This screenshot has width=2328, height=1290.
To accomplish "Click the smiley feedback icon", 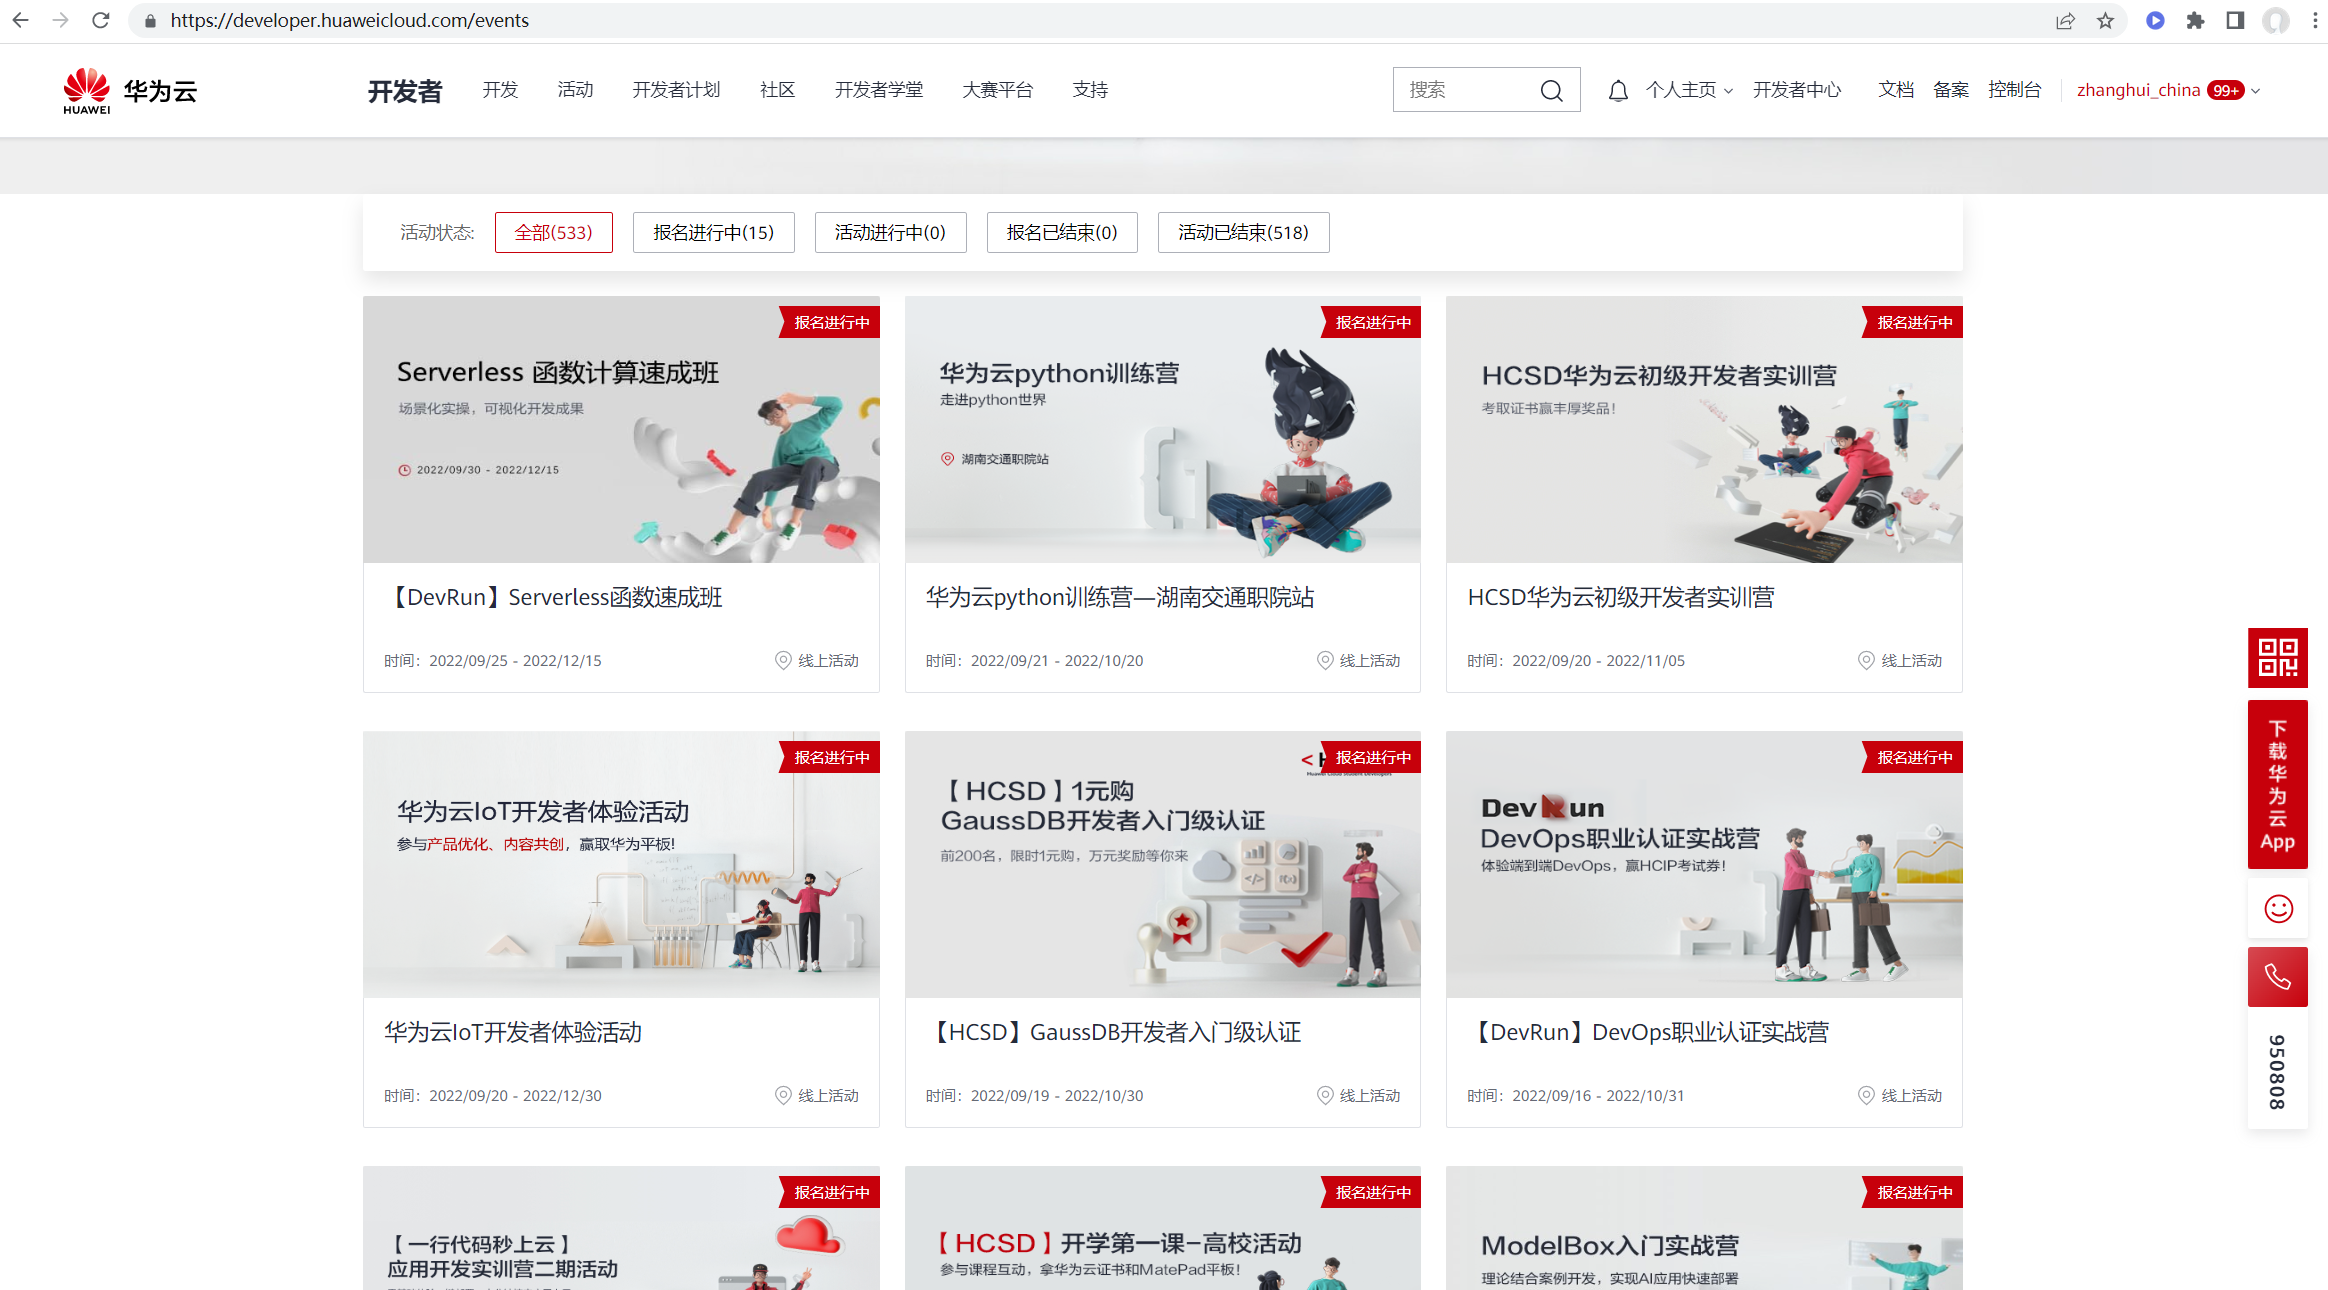I will (x=2277, y=908).
